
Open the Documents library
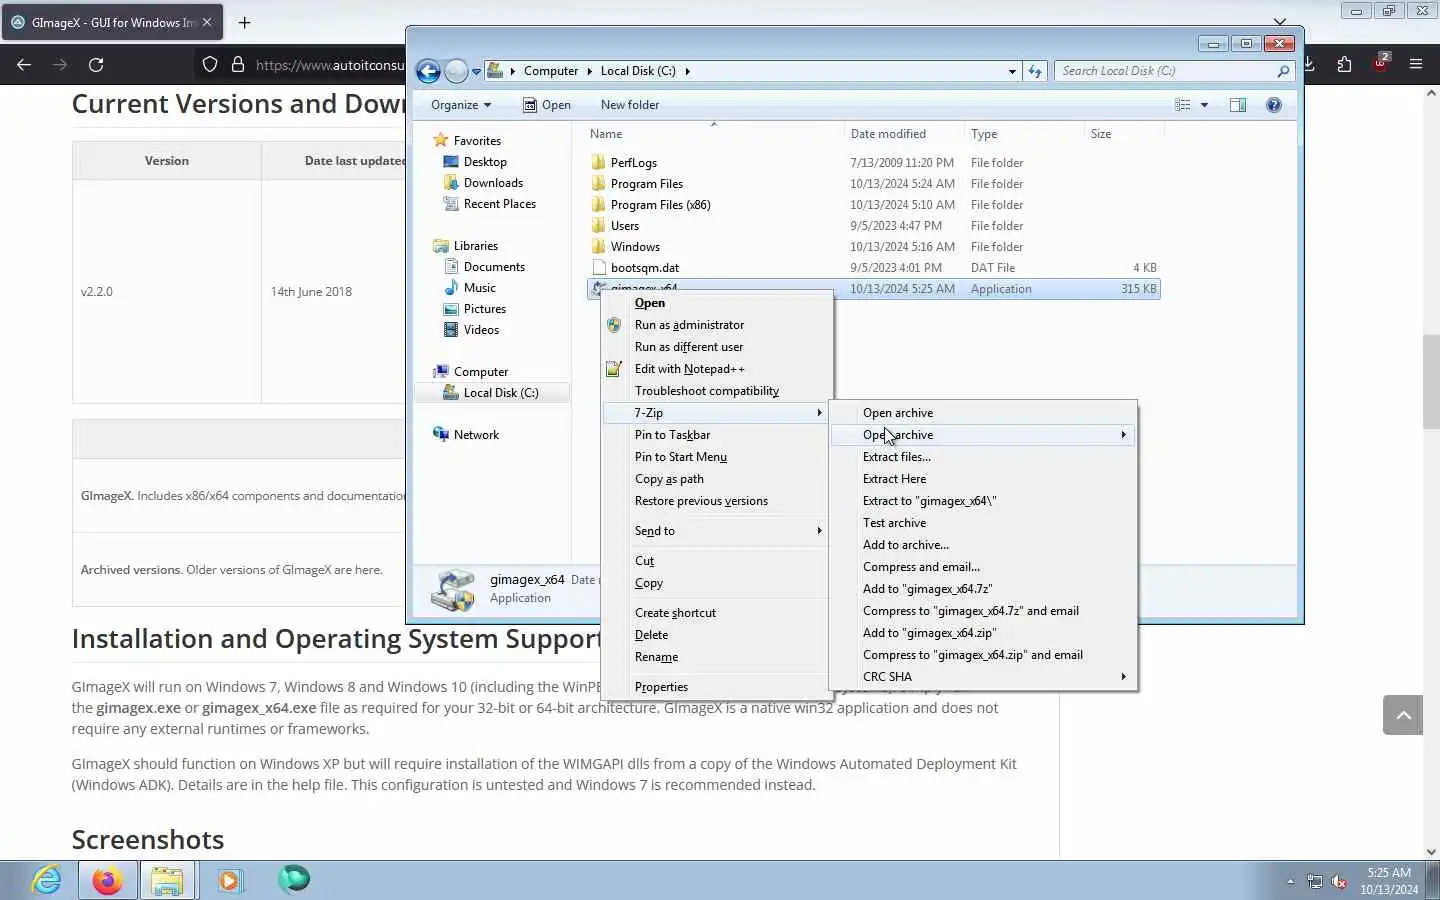[x=494, y=267]
